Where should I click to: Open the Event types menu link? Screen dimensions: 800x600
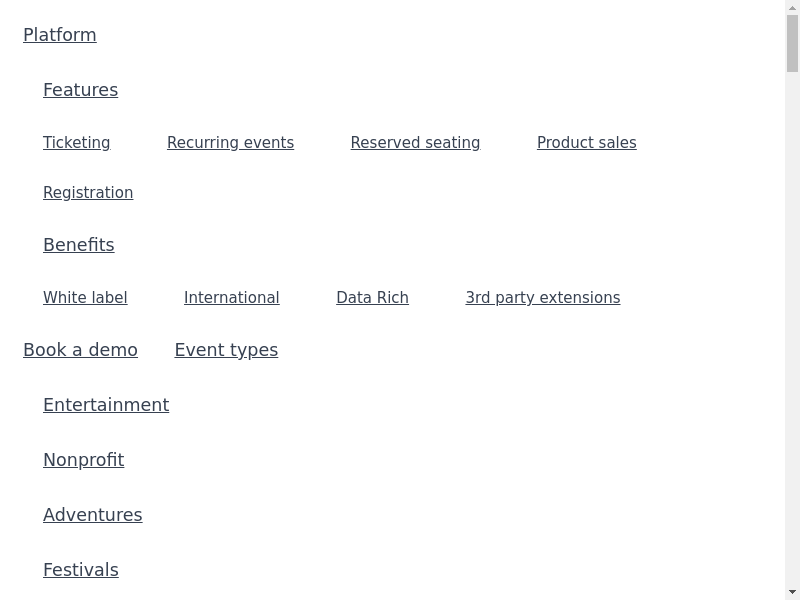click(x=226, y=350)
